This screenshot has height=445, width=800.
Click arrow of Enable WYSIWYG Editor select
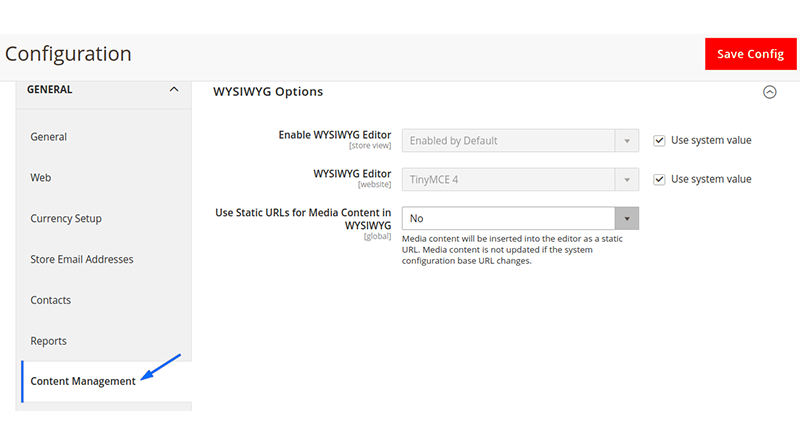(x=627, y=141)
